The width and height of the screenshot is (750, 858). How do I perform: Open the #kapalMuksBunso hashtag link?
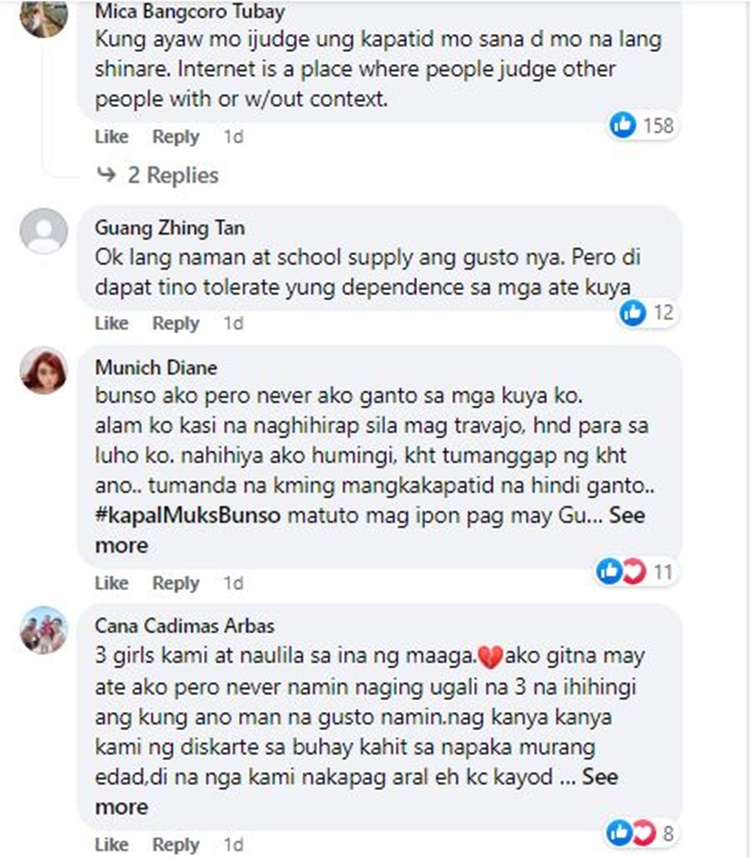188,515
